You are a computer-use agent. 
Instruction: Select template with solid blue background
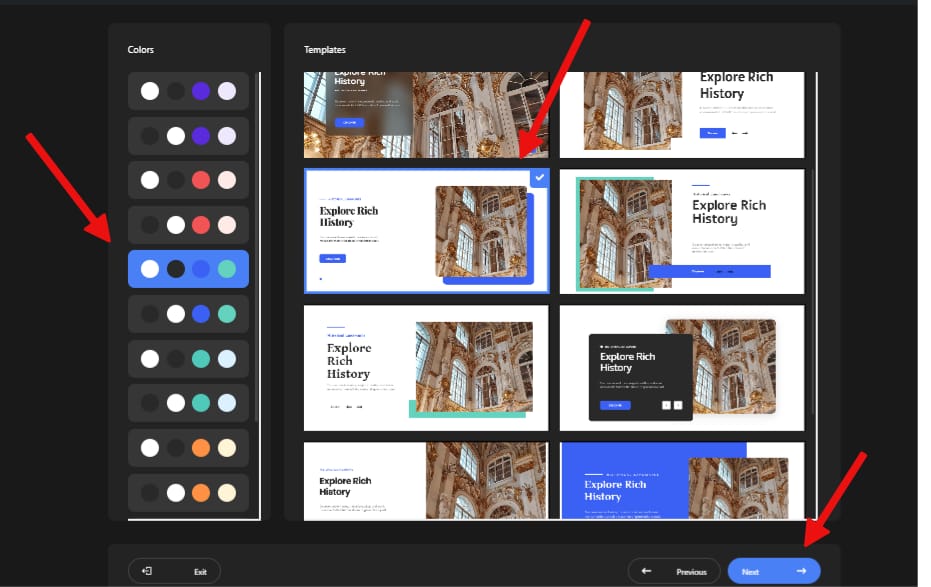point(682,481)
